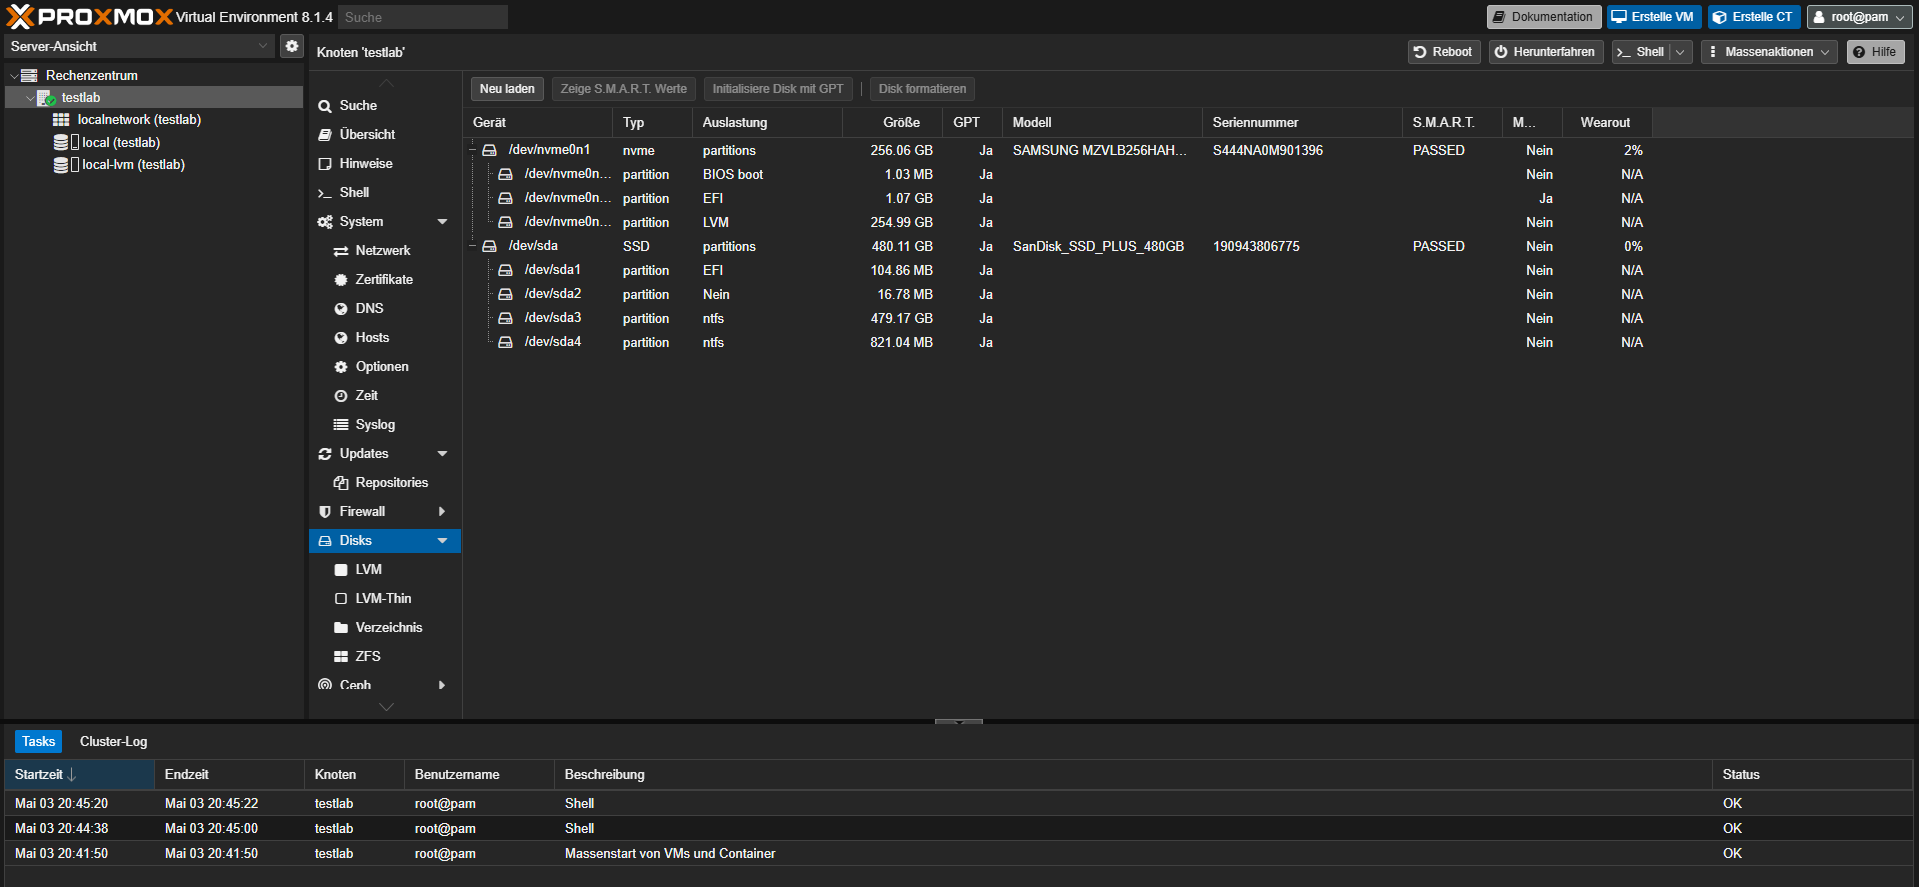Open Netzwerk settings
The width and height of the screenshot is (1919, 887).
point(385,250)
